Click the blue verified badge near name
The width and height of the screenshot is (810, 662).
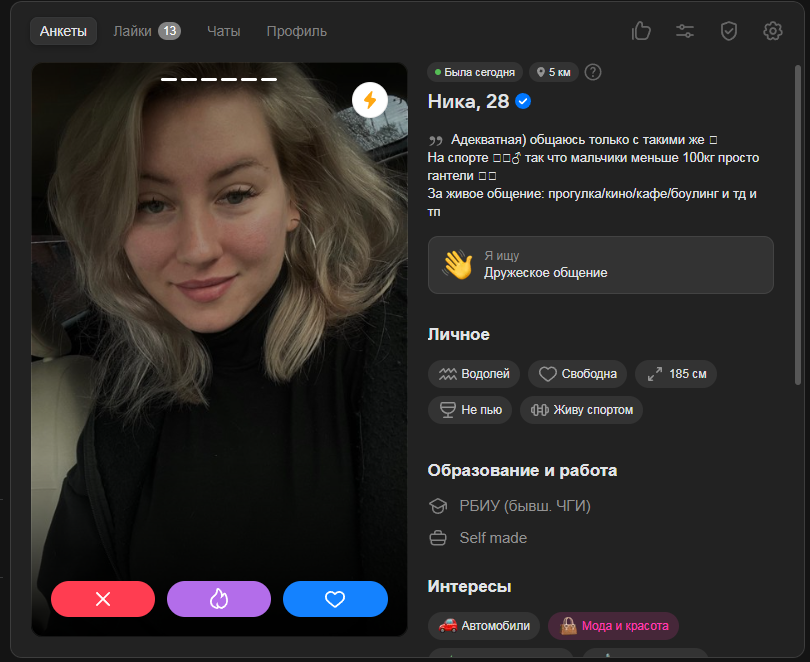click(523, 101)
